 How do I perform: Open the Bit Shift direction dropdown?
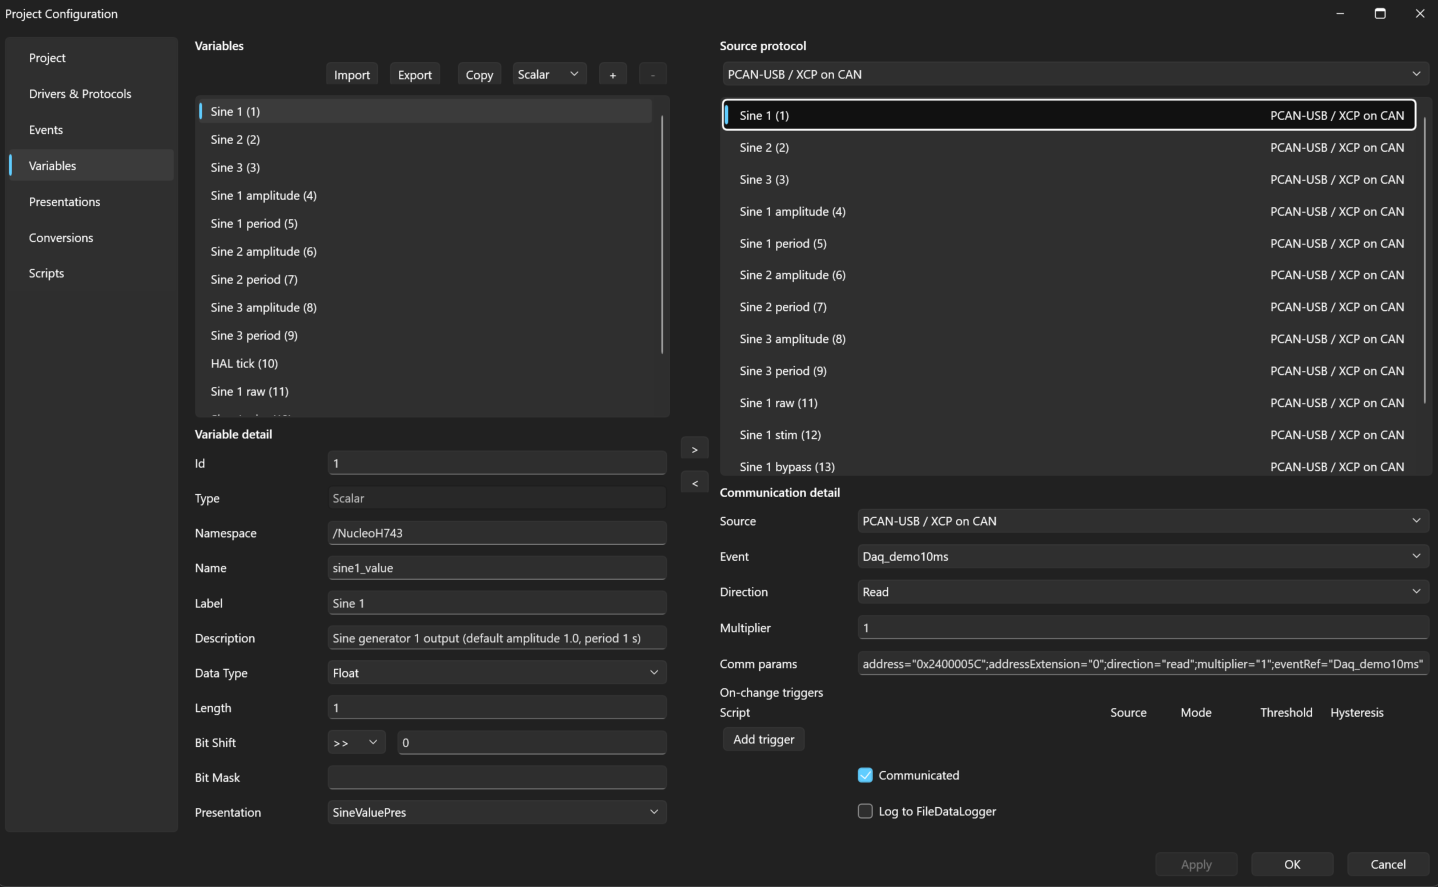pos(356,742)
